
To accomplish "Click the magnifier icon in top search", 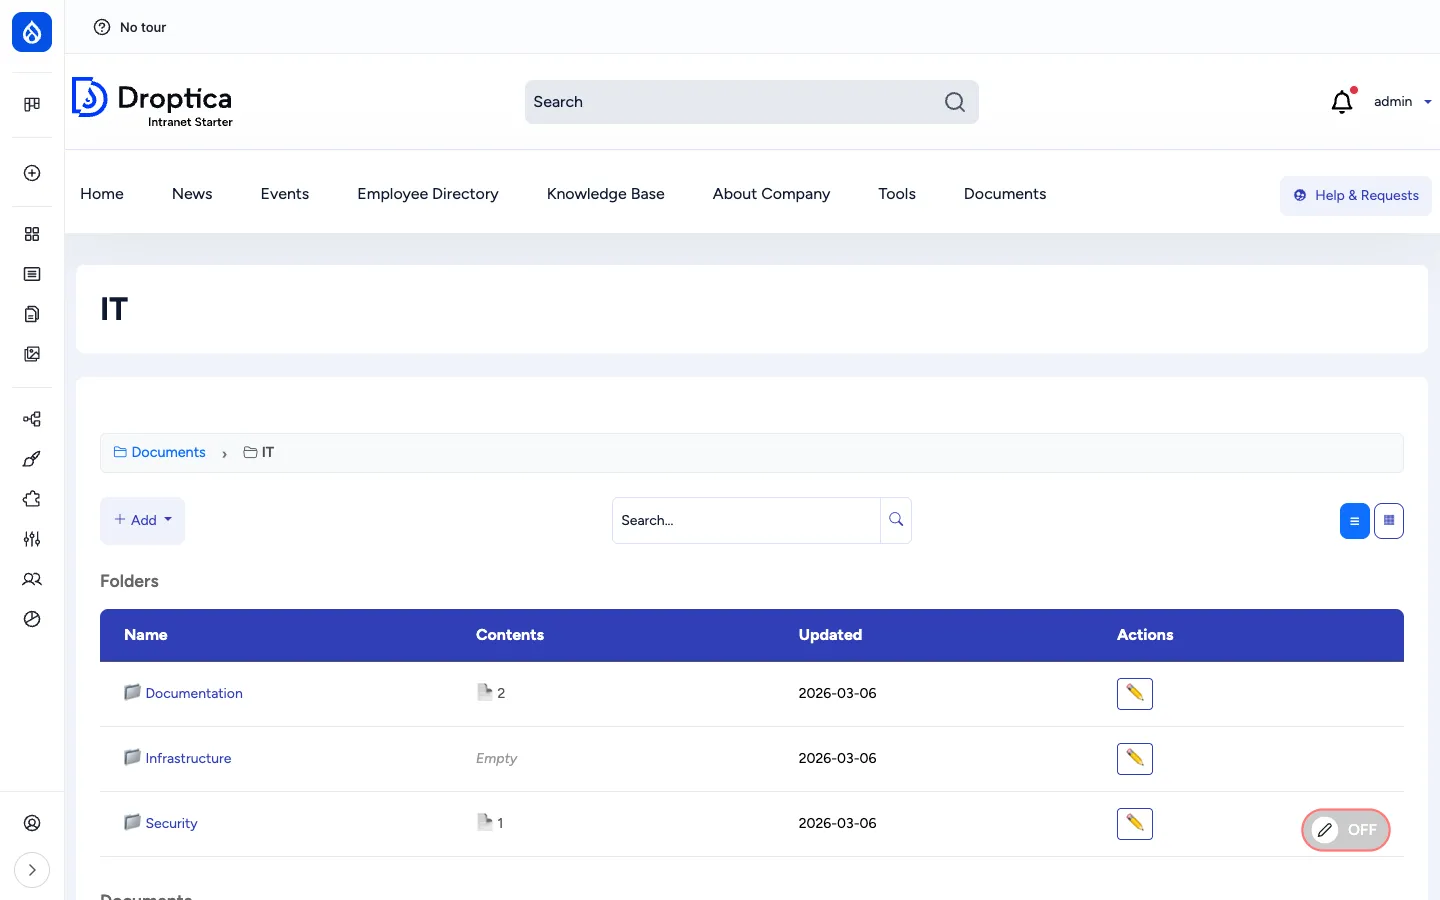I will 955,102.
